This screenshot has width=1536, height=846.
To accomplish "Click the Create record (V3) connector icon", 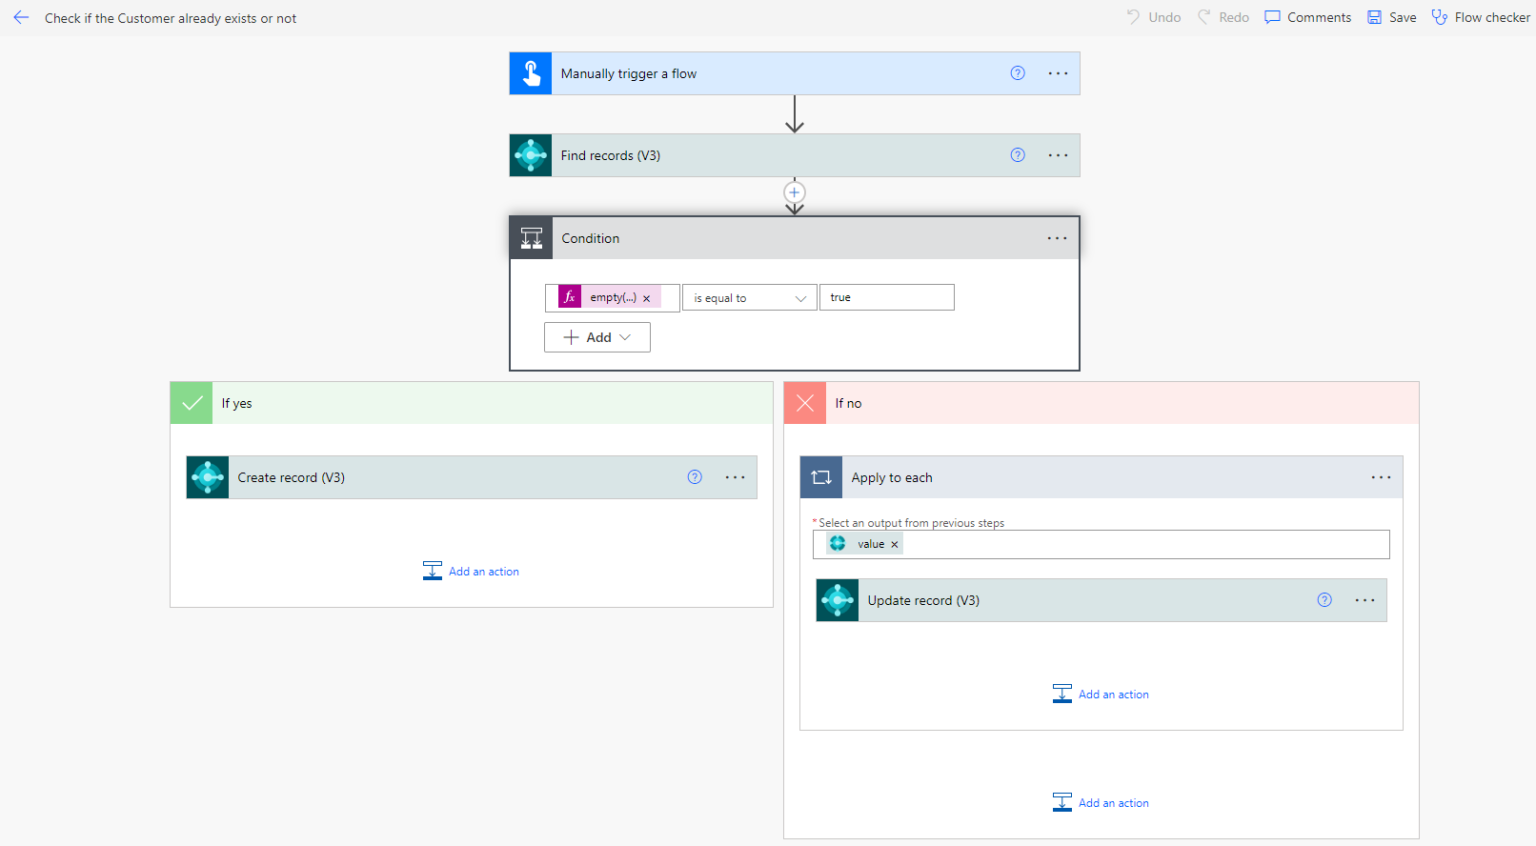I will tap(207, 477).
